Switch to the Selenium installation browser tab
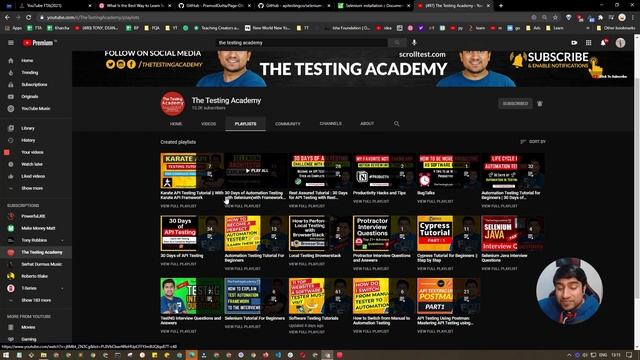Viewport: 640px width, 360px height. point(374,6)
